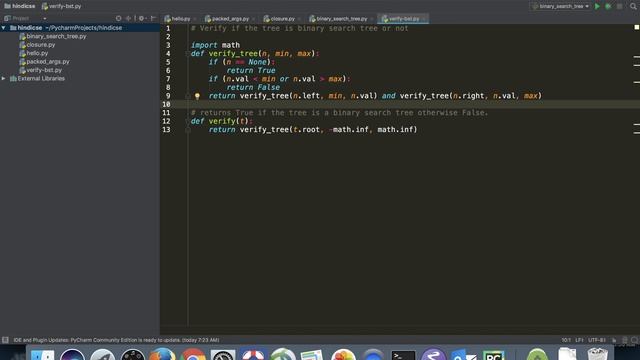Click the tool windows toggle icon in status bar
This screenshot has width=640, height=360.
tap(5, 340)
